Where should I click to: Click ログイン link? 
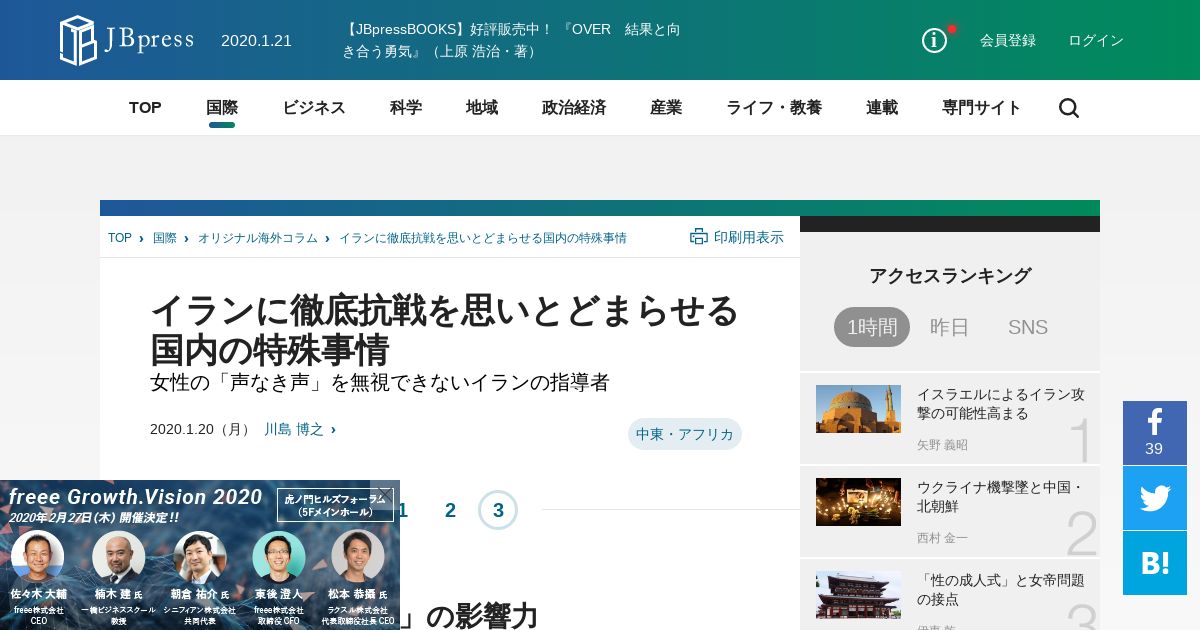(x=1096, y=40)
